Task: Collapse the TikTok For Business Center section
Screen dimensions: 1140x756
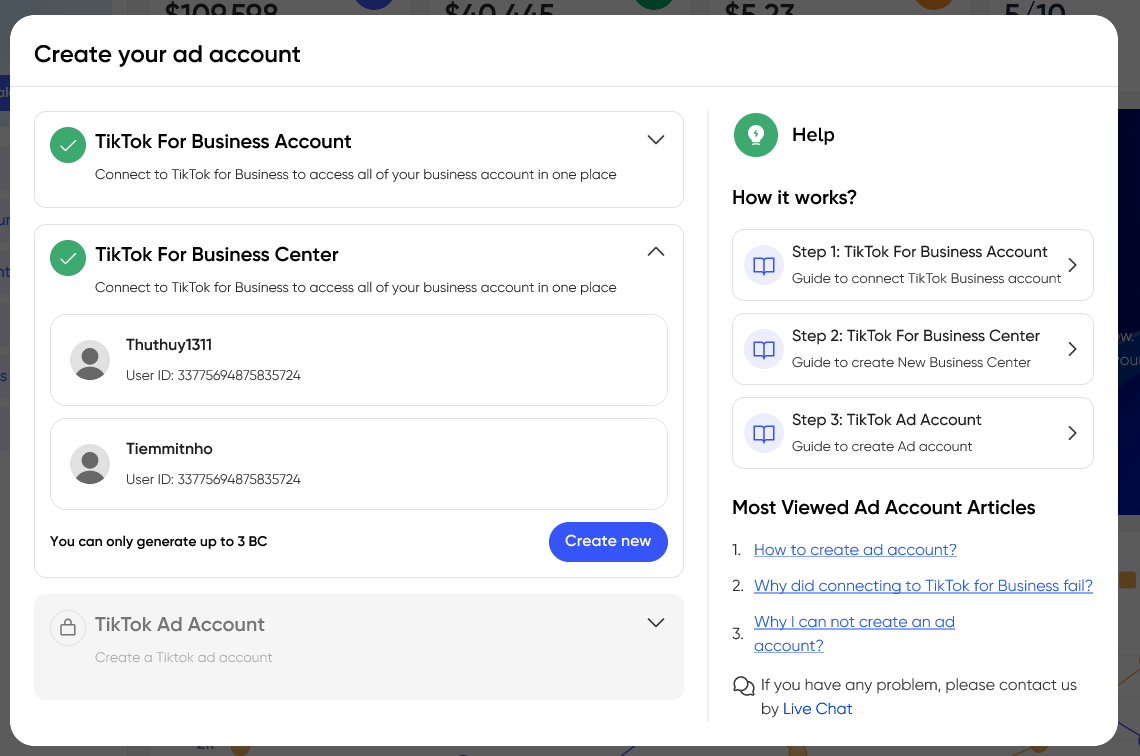Action: [656, 252]
